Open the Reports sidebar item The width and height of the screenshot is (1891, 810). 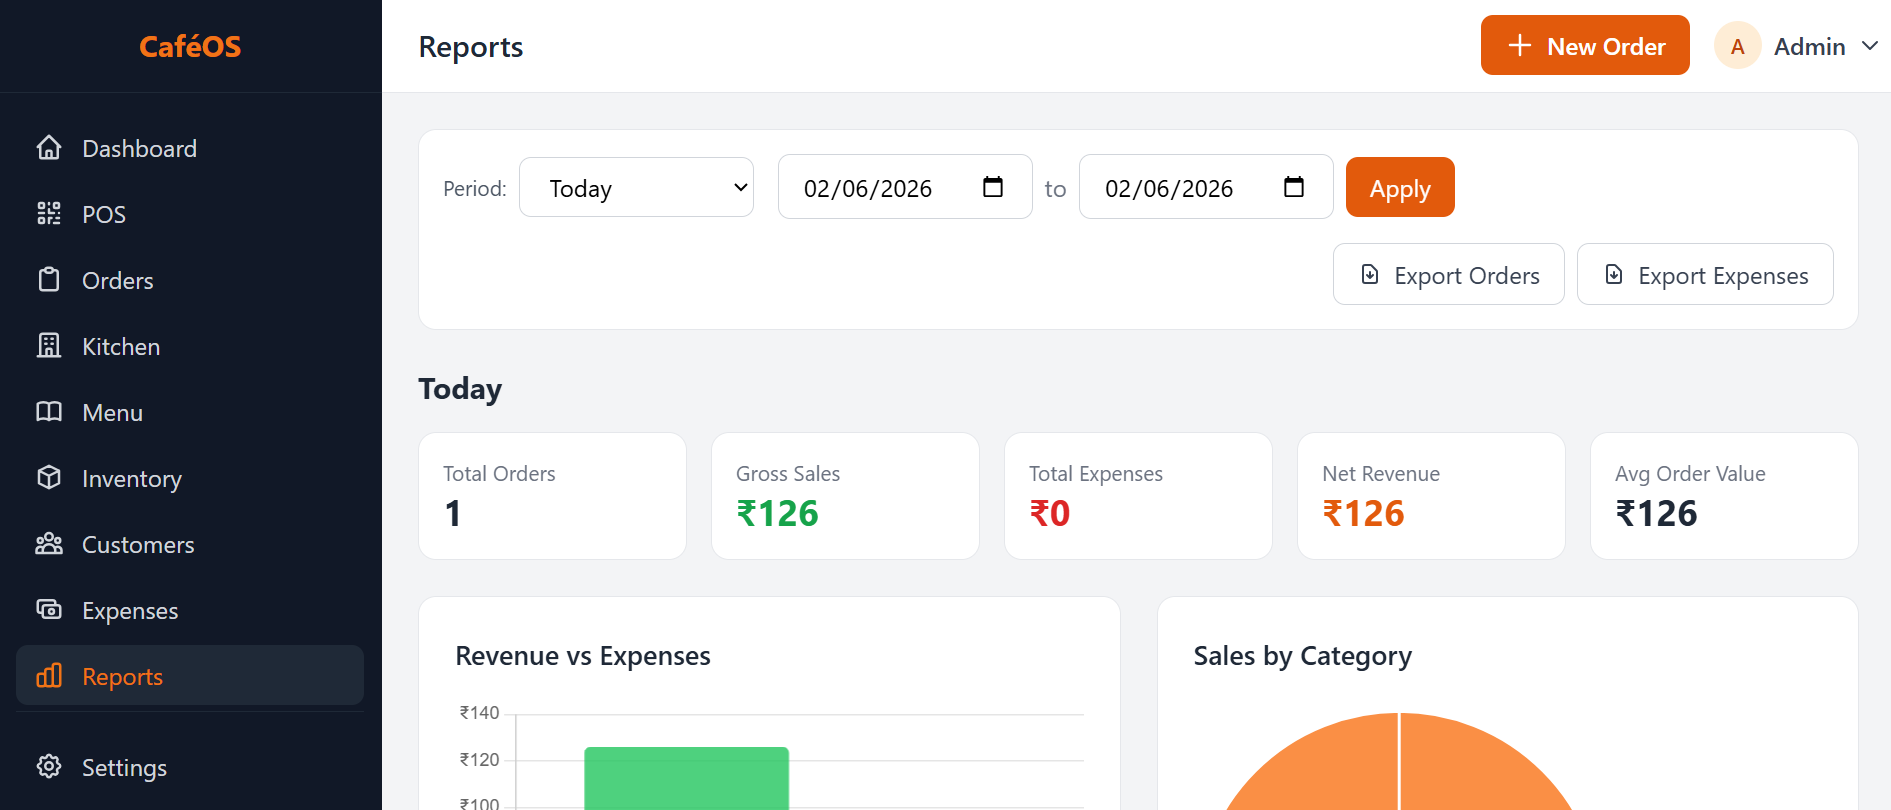[122, 676]
